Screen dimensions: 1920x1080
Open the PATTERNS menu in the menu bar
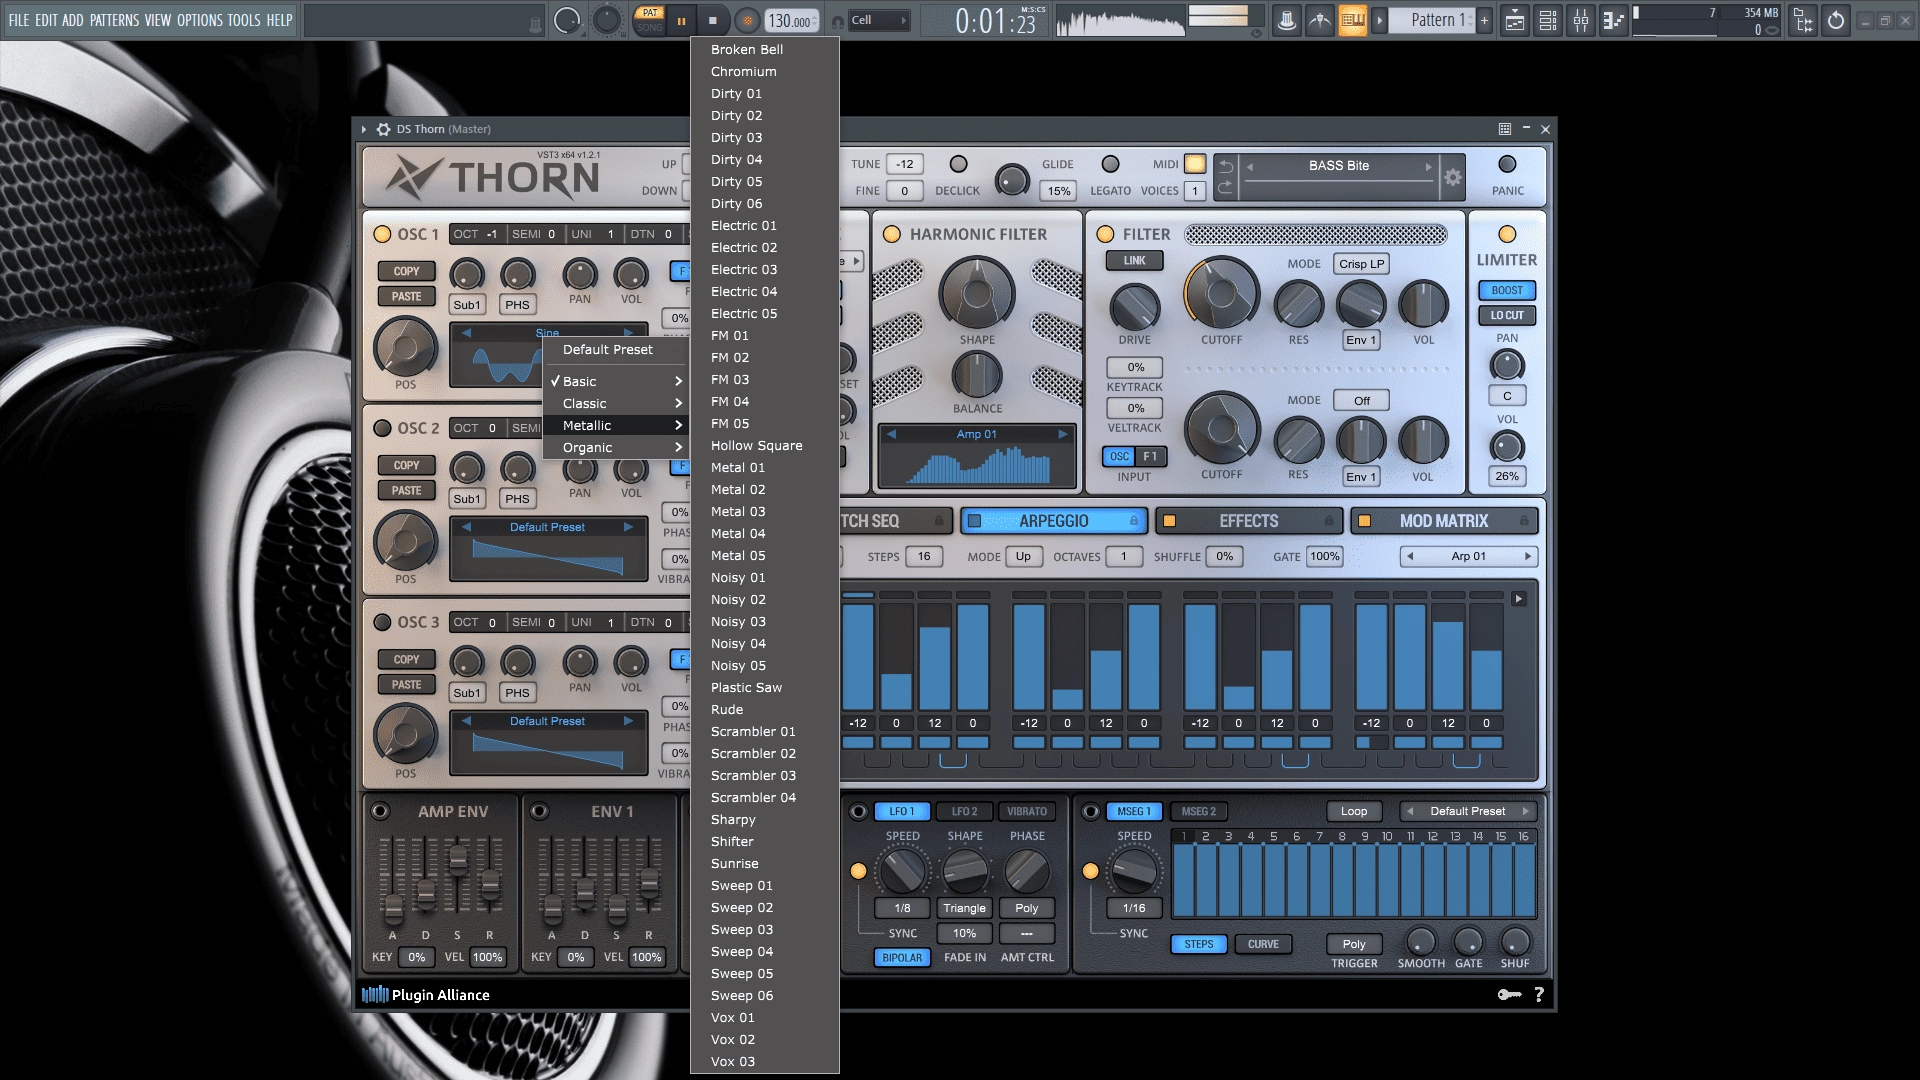114,20
